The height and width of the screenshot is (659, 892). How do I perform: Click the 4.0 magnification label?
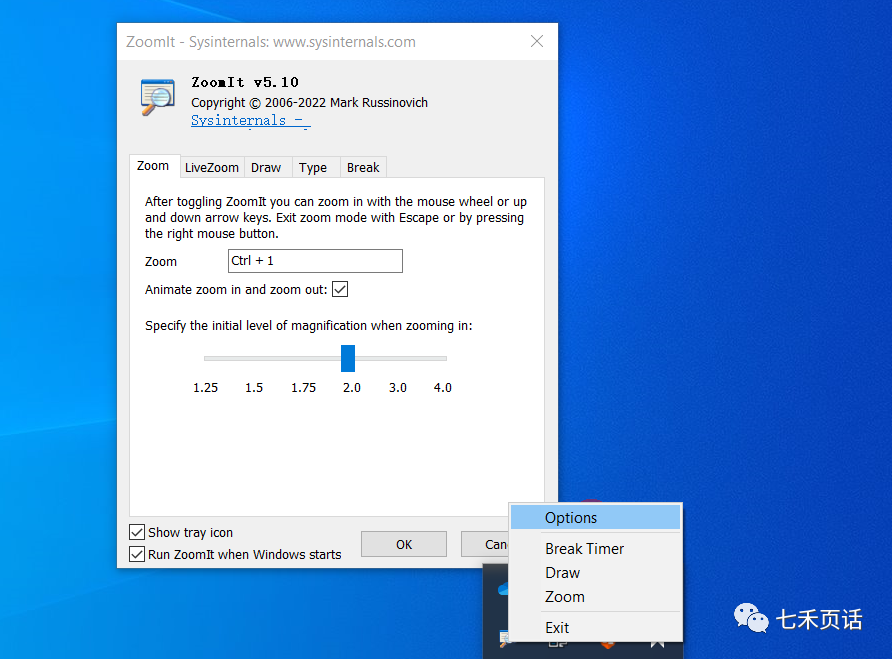[443, 388]
